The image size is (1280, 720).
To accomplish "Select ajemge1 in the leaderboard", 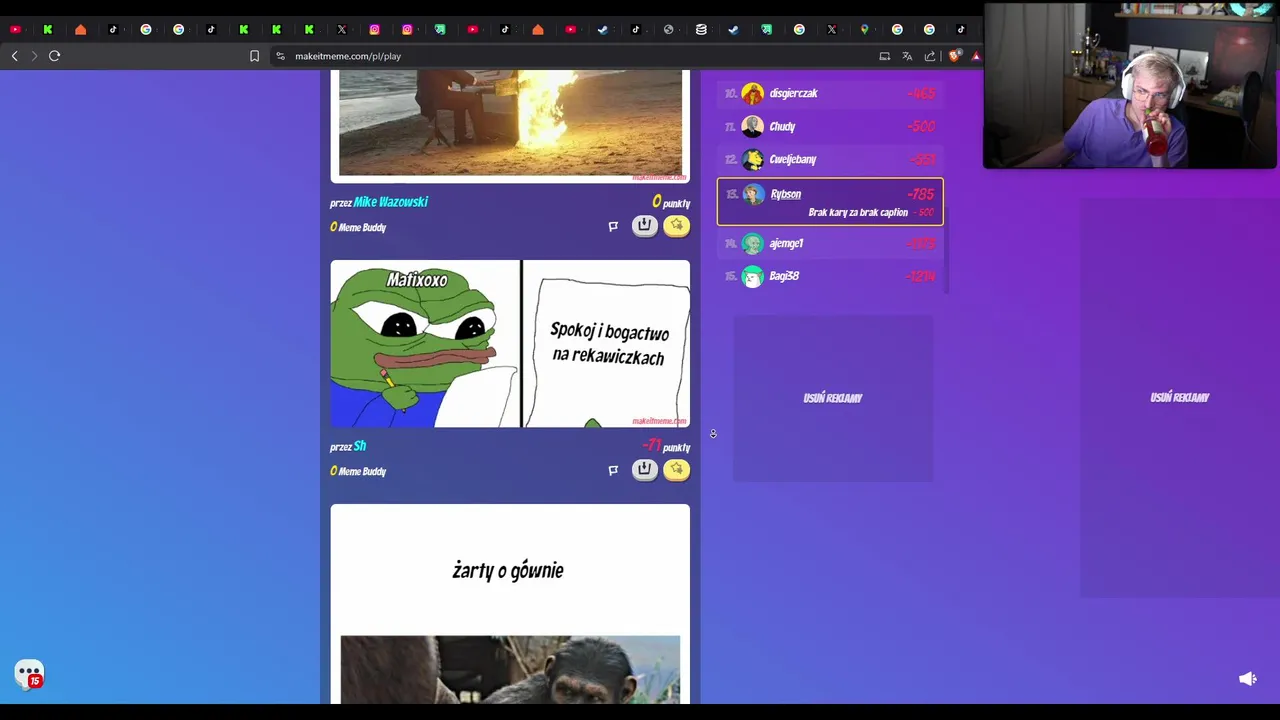I will click(830, 243).
